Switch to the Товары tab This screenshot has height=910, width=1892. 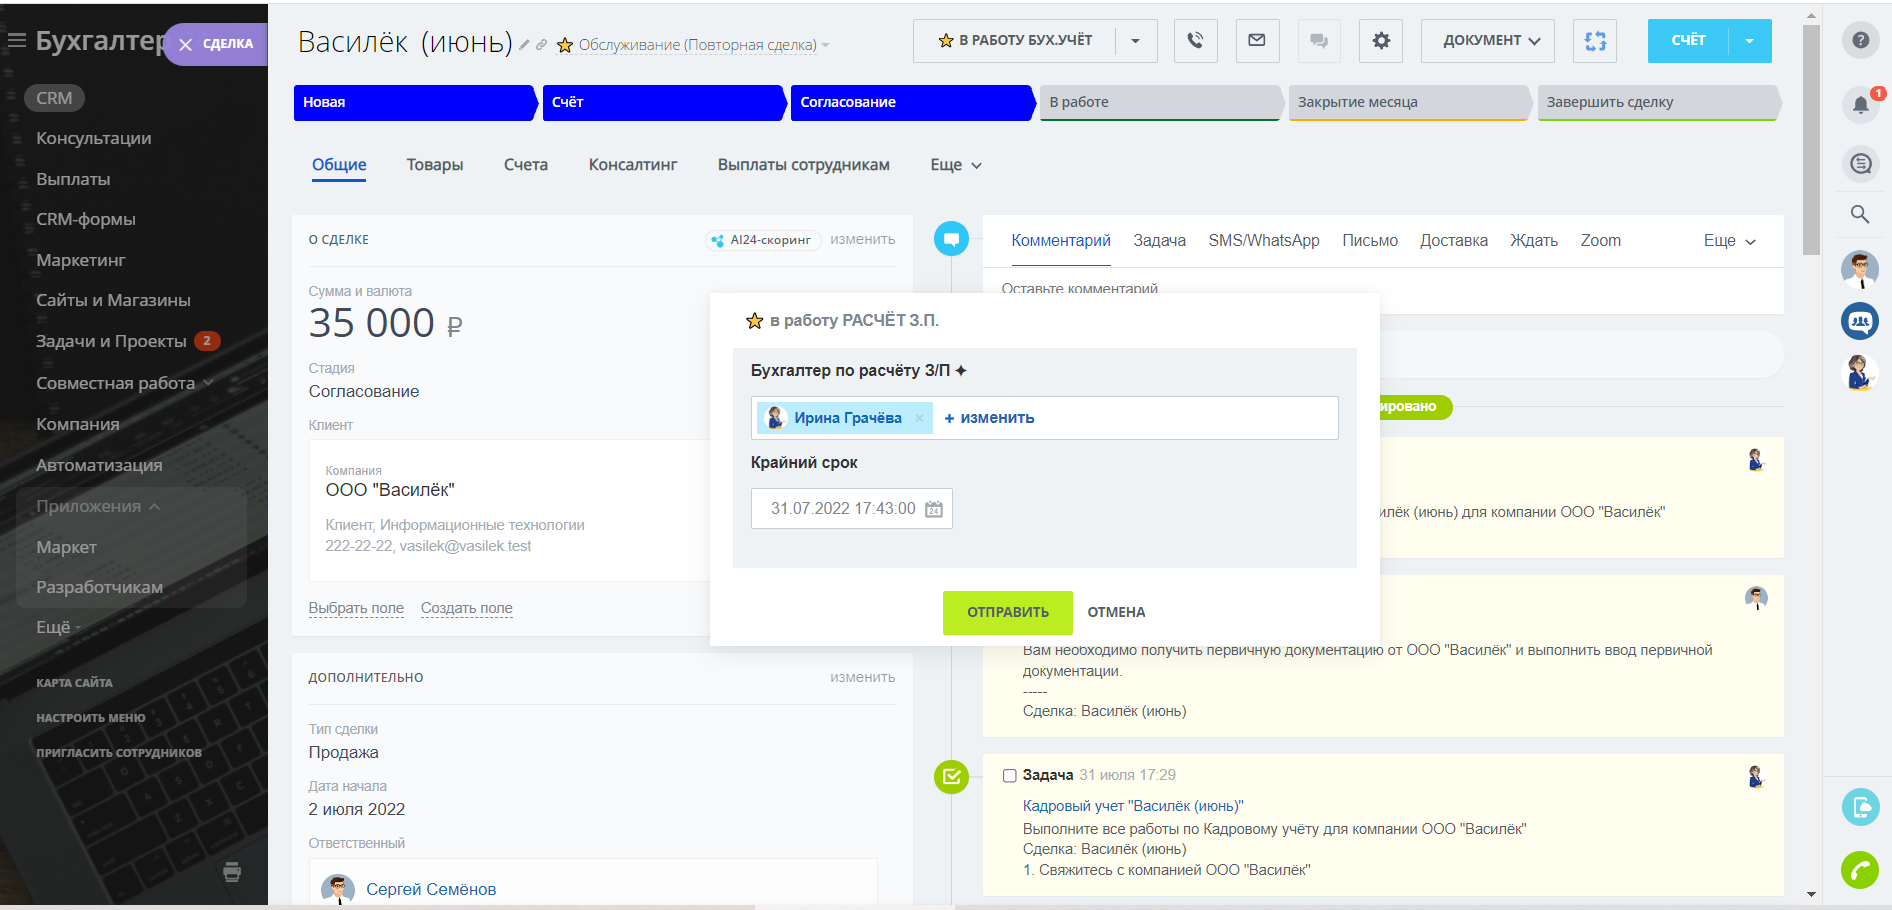(434, 165)
